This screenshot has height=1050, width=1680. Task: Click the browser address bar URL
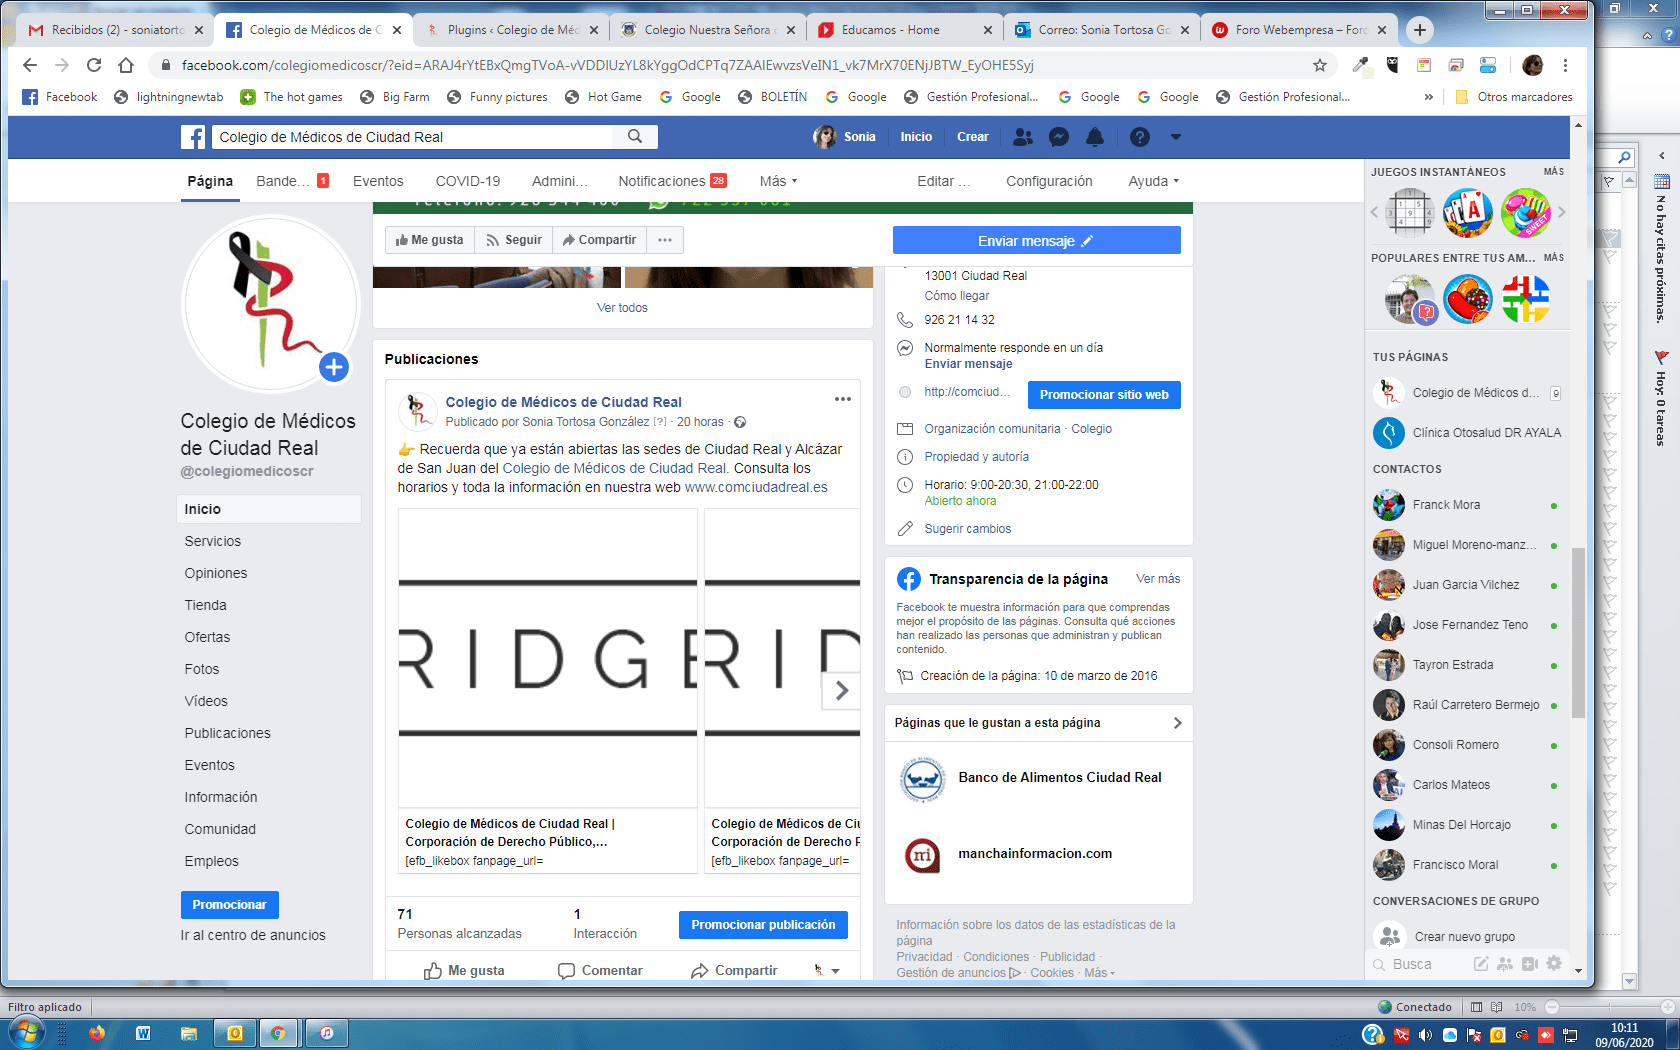point(607,65)
